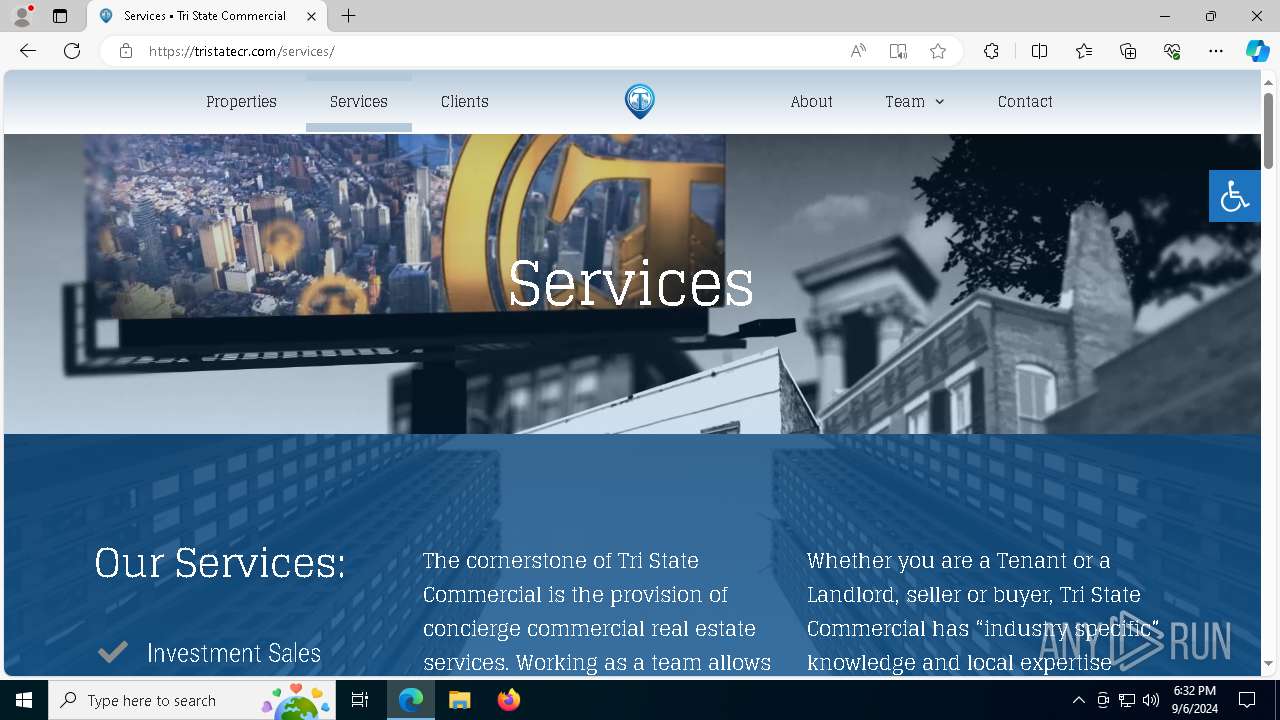Go back to the previous page

28,51
